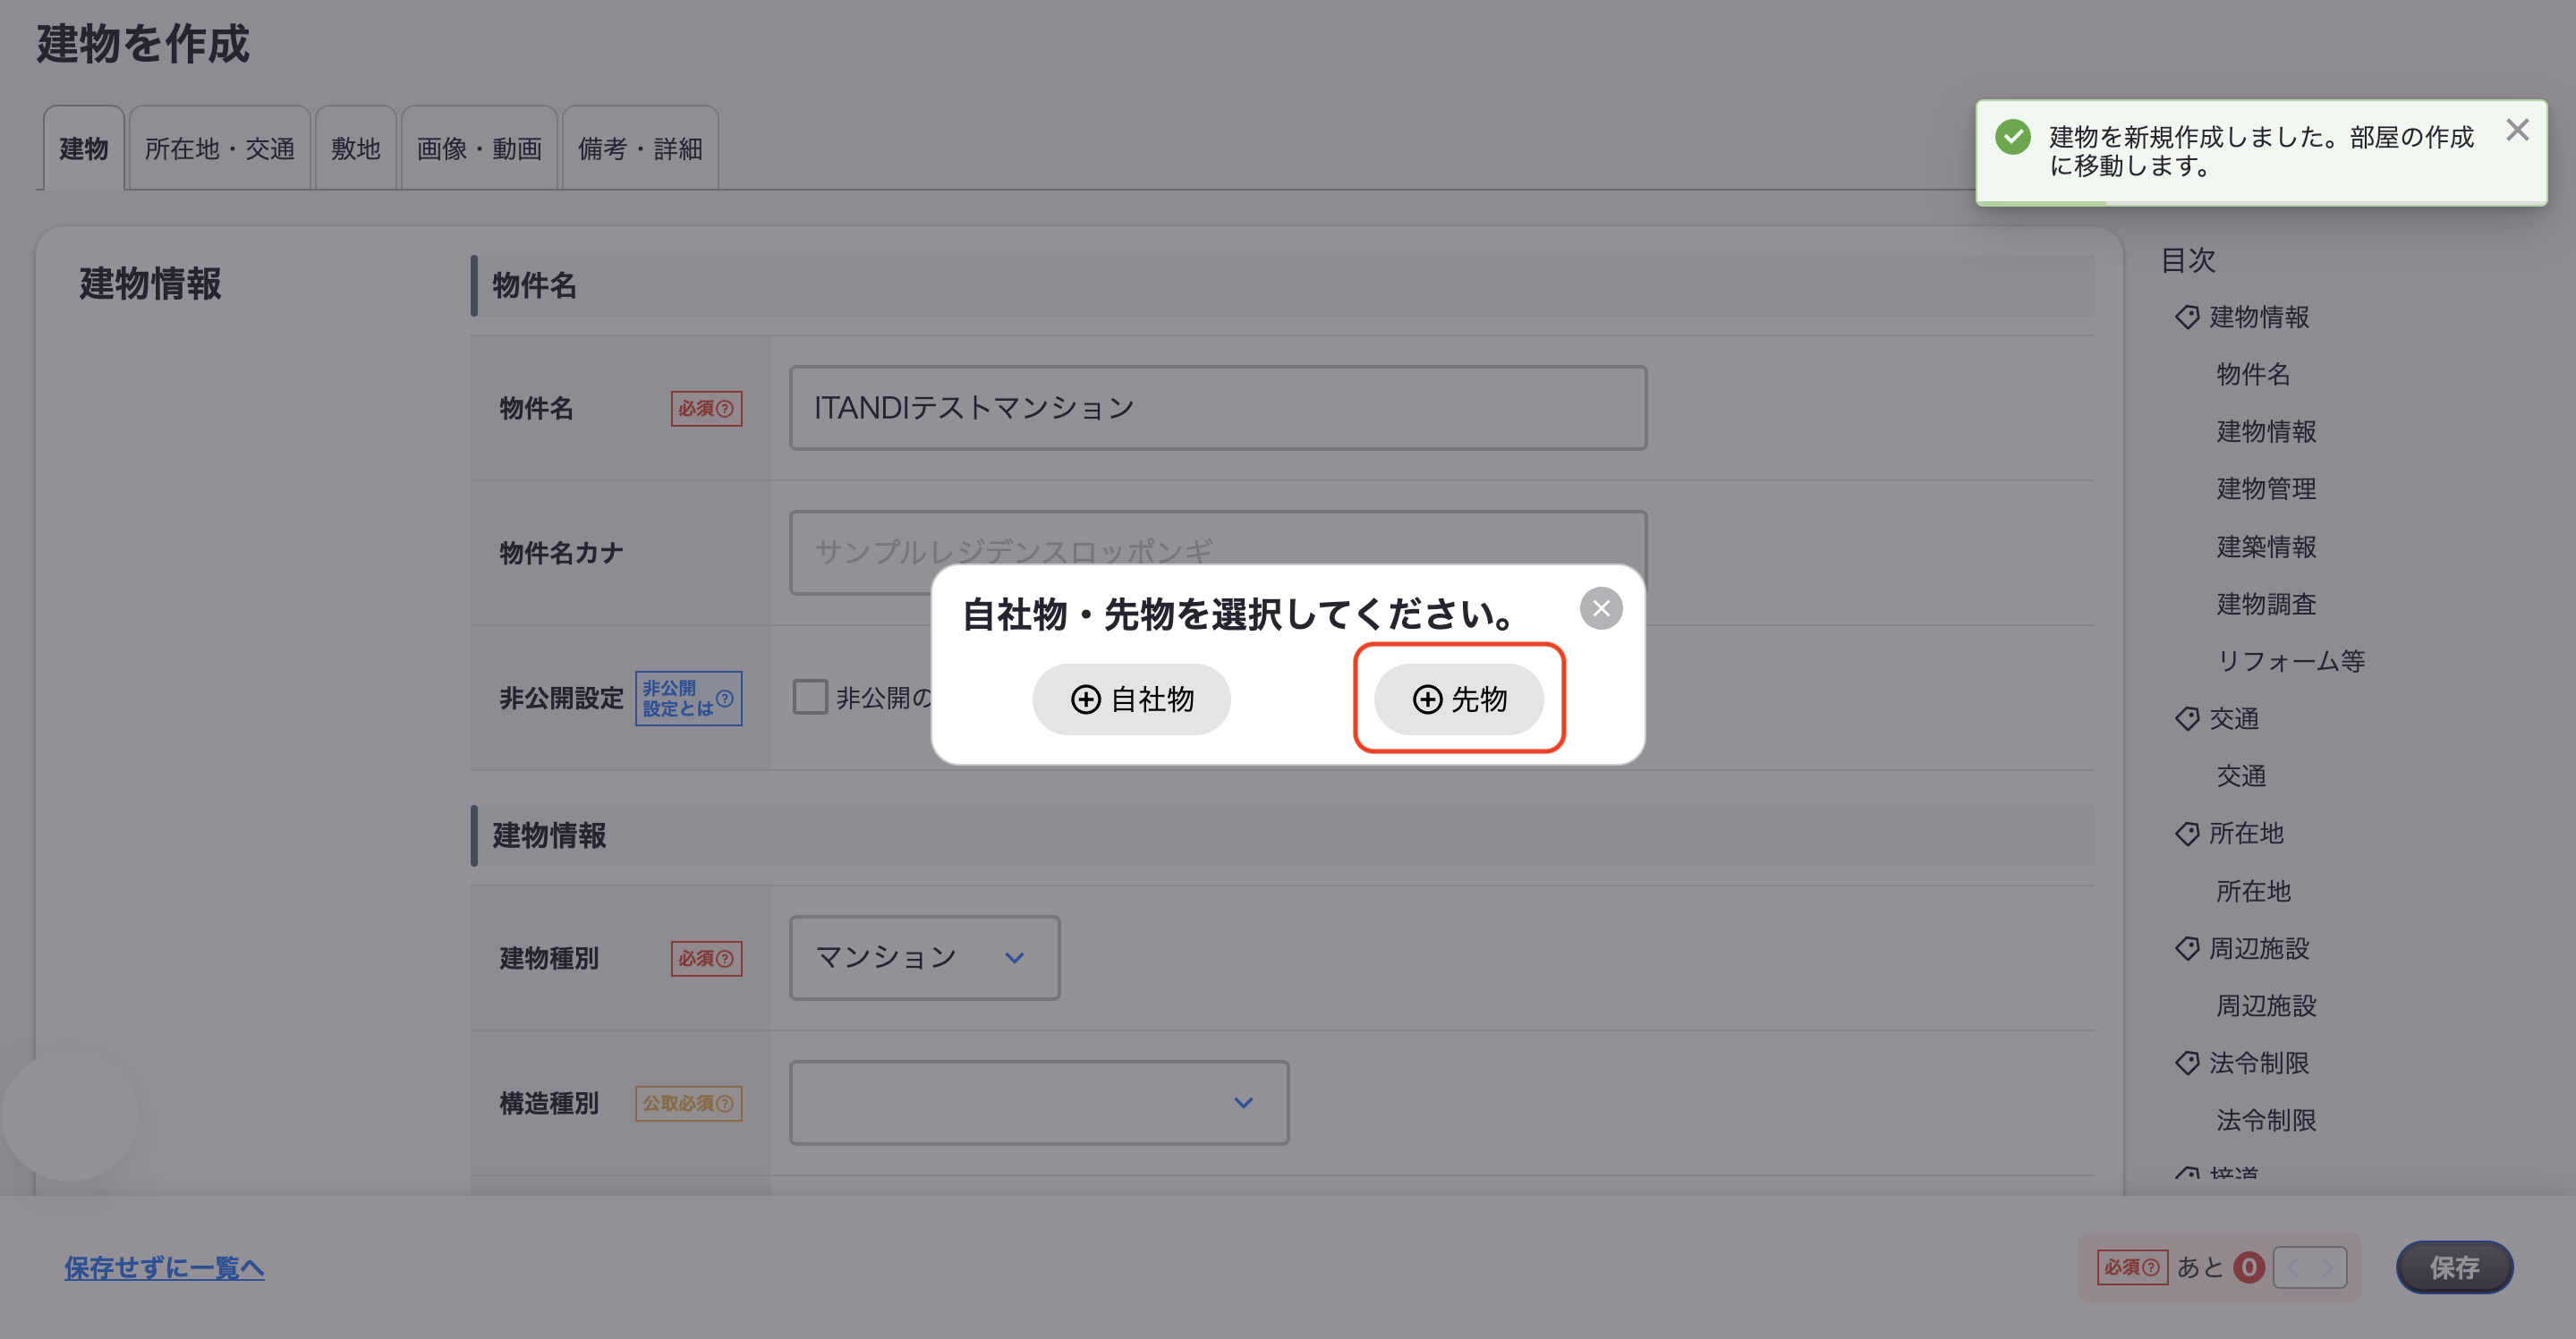The width and height of the screenshot is (2576, 1339).
Task: Jump to 法令制限 sub-item in 目次
Action: point(2266,1119)
